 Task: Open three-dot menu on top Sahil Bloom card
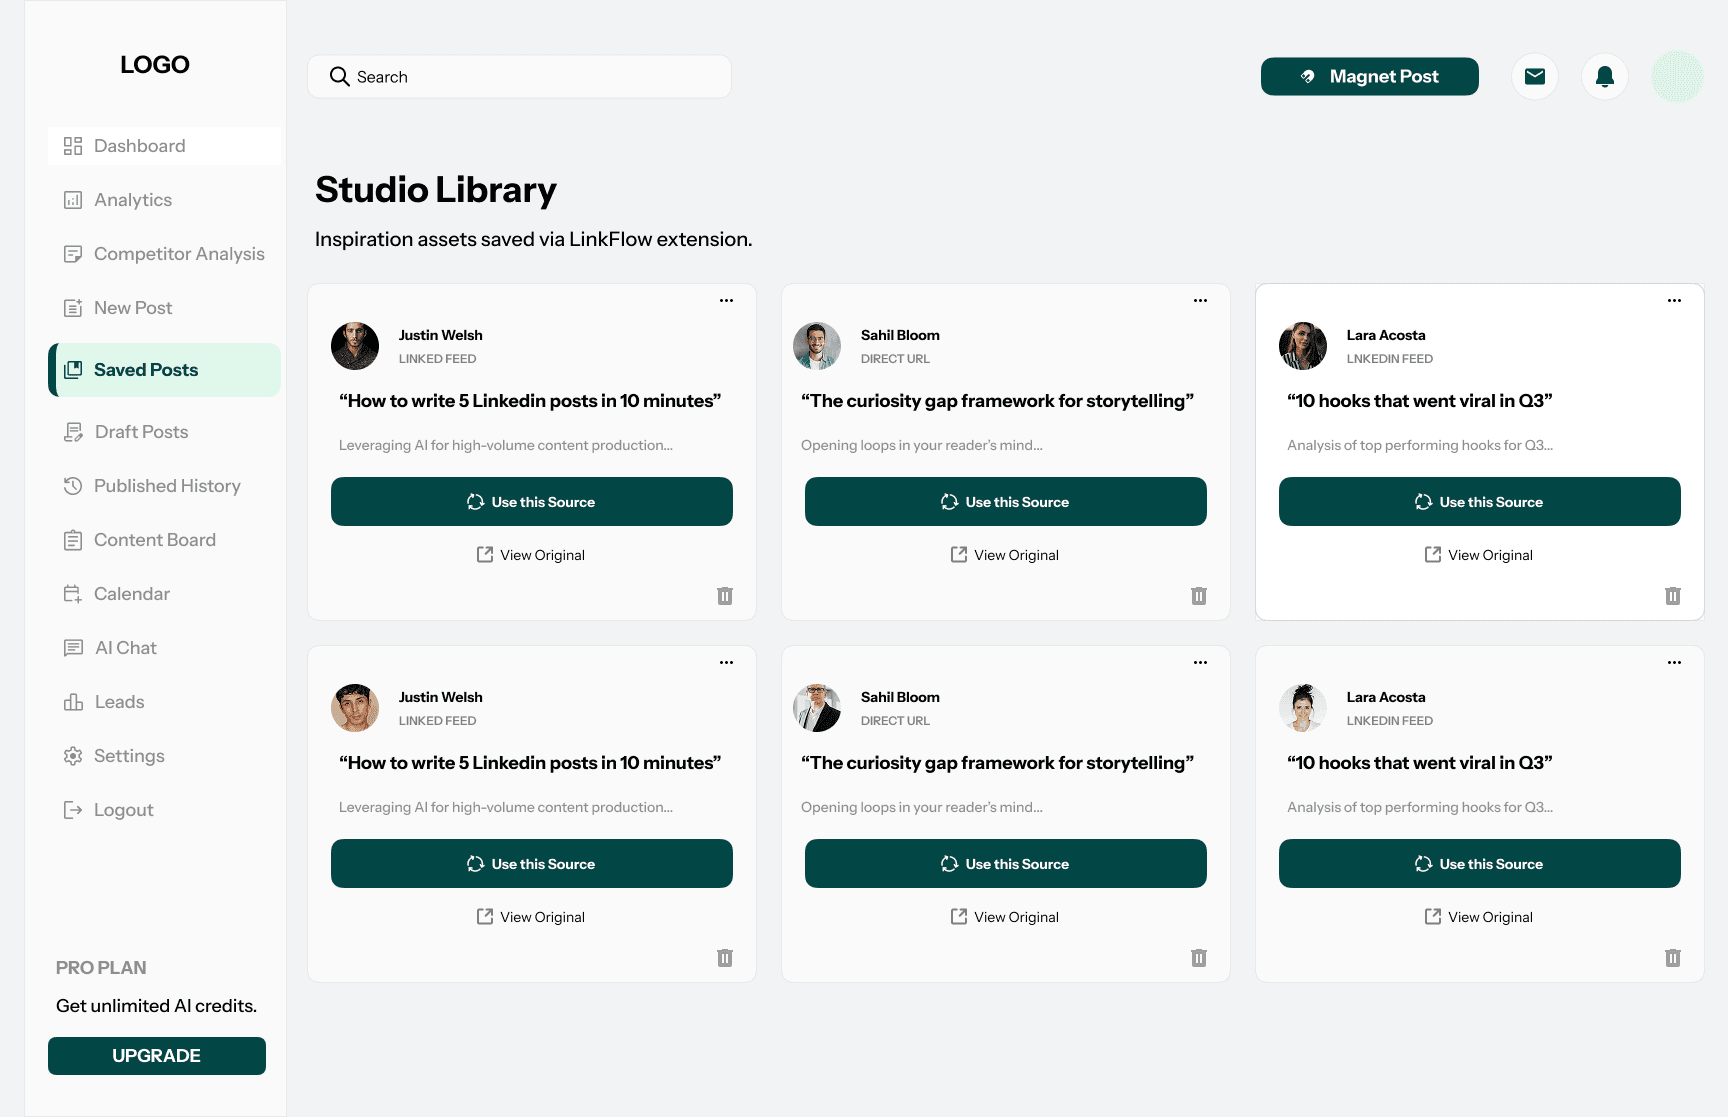pos(1201,300)
